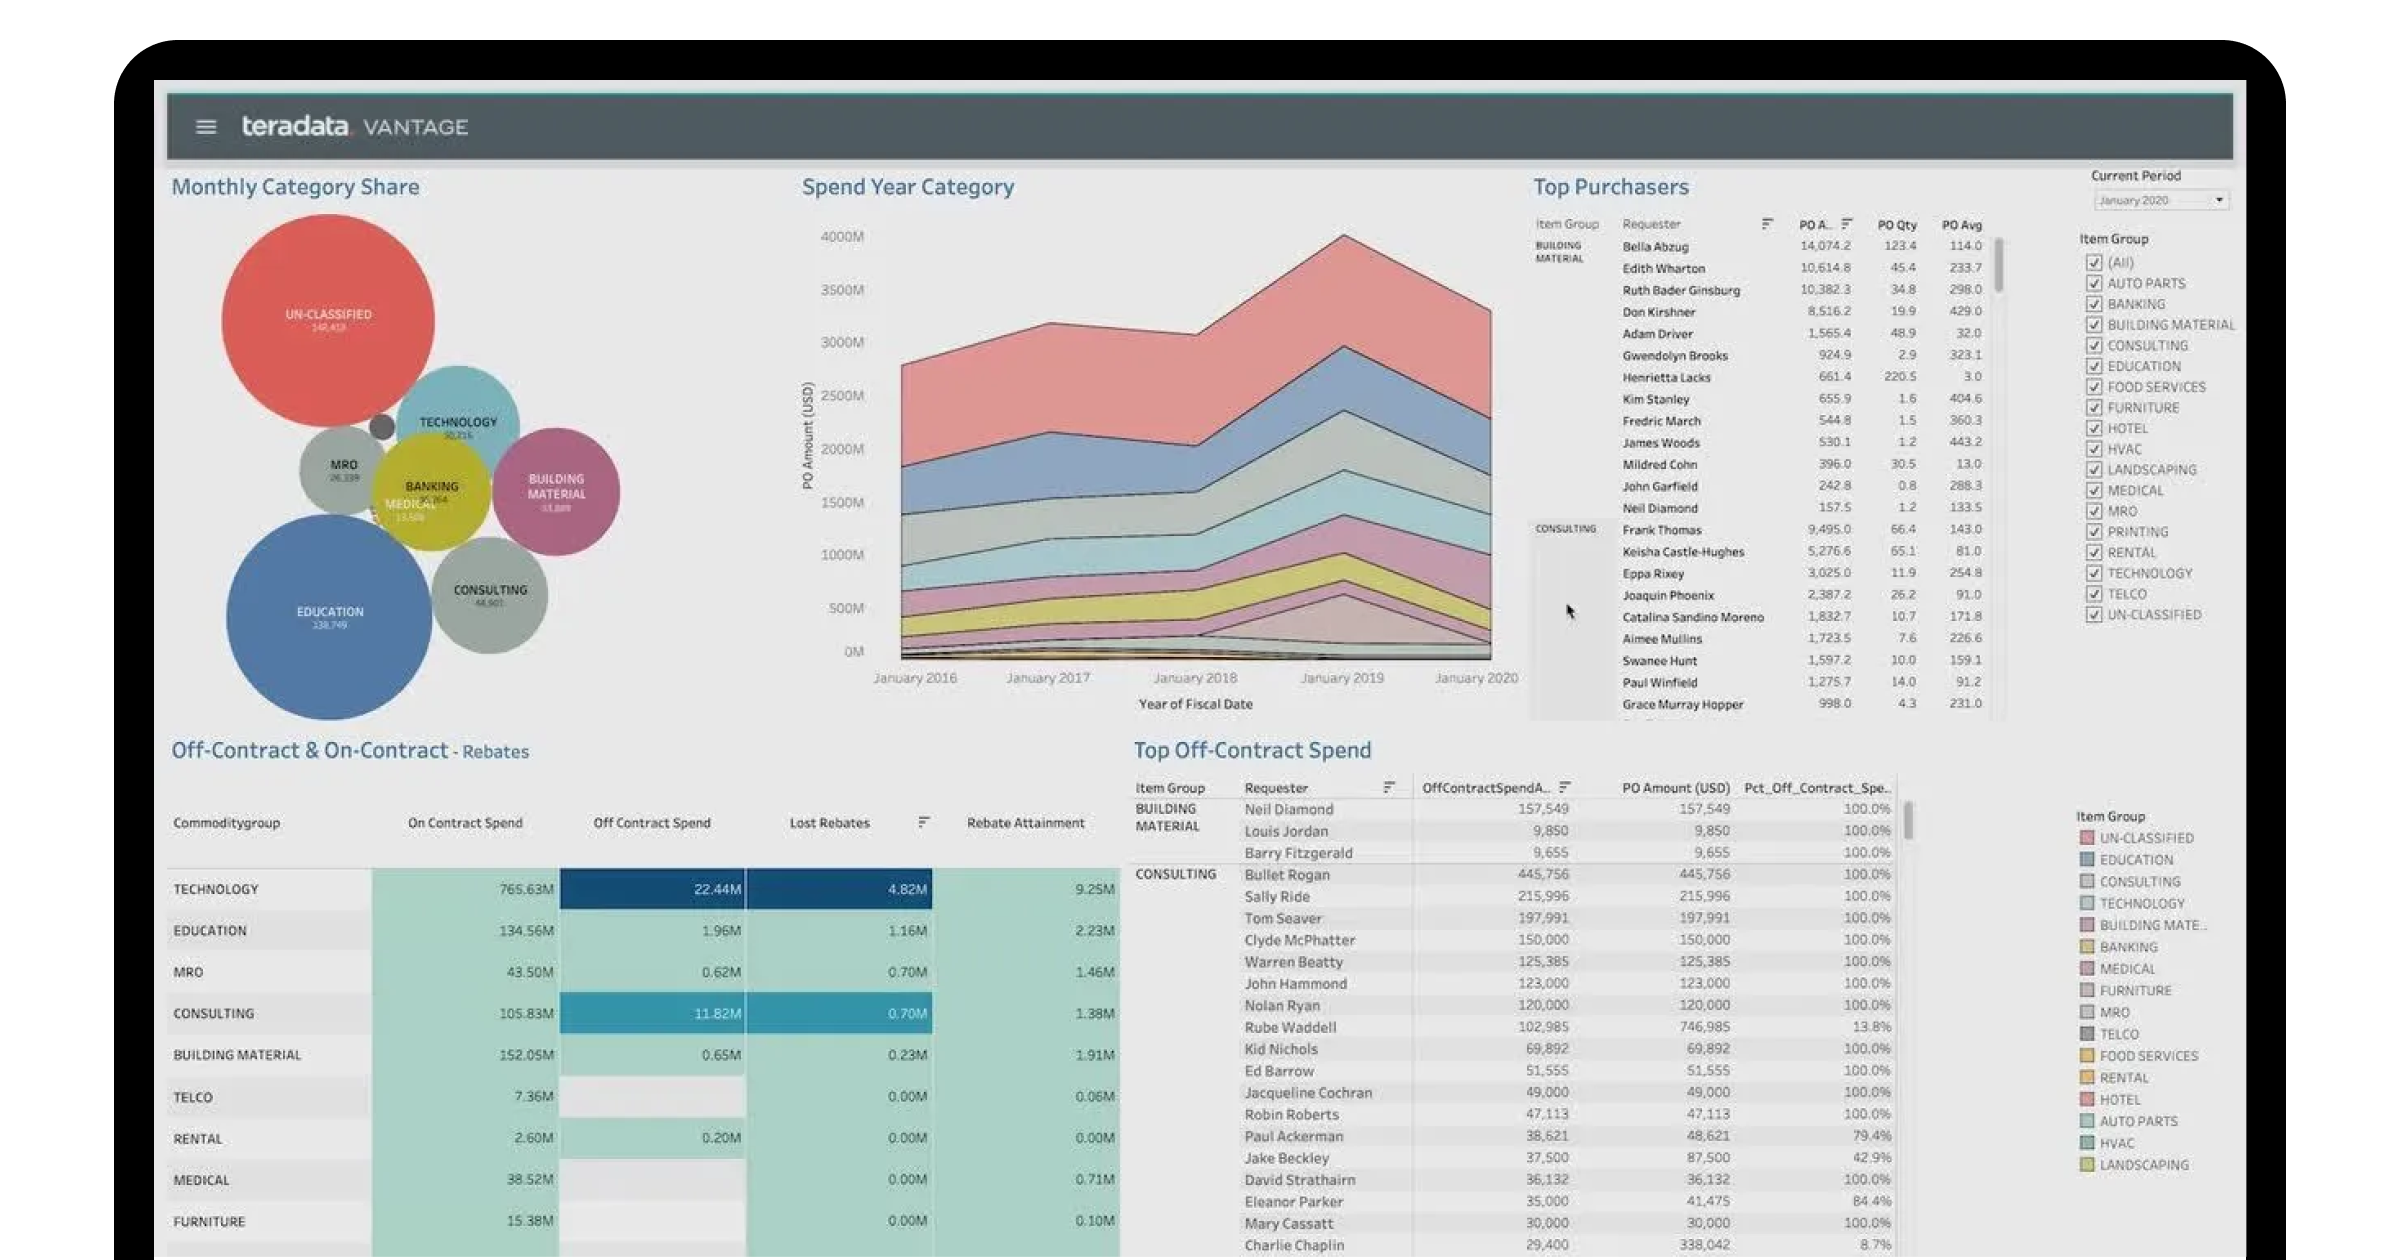Open the Current Period dropdown
This screenshot has width=2400, height=1260.
pos(2161,200)
